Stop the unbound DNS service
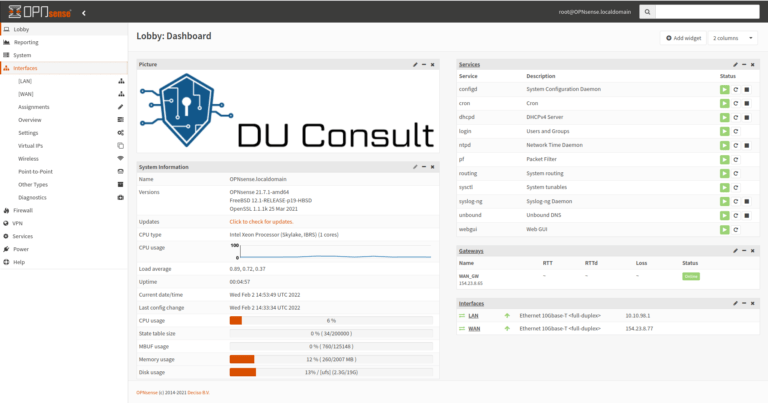 747,215
